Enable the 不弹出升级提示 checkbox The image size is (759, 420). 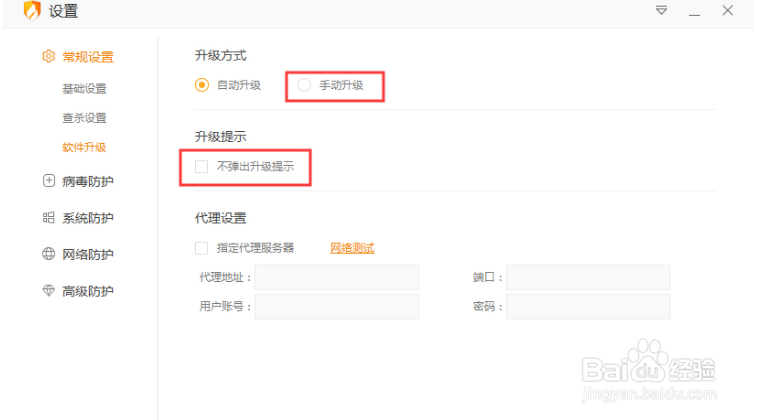click(x=202, y=167)
